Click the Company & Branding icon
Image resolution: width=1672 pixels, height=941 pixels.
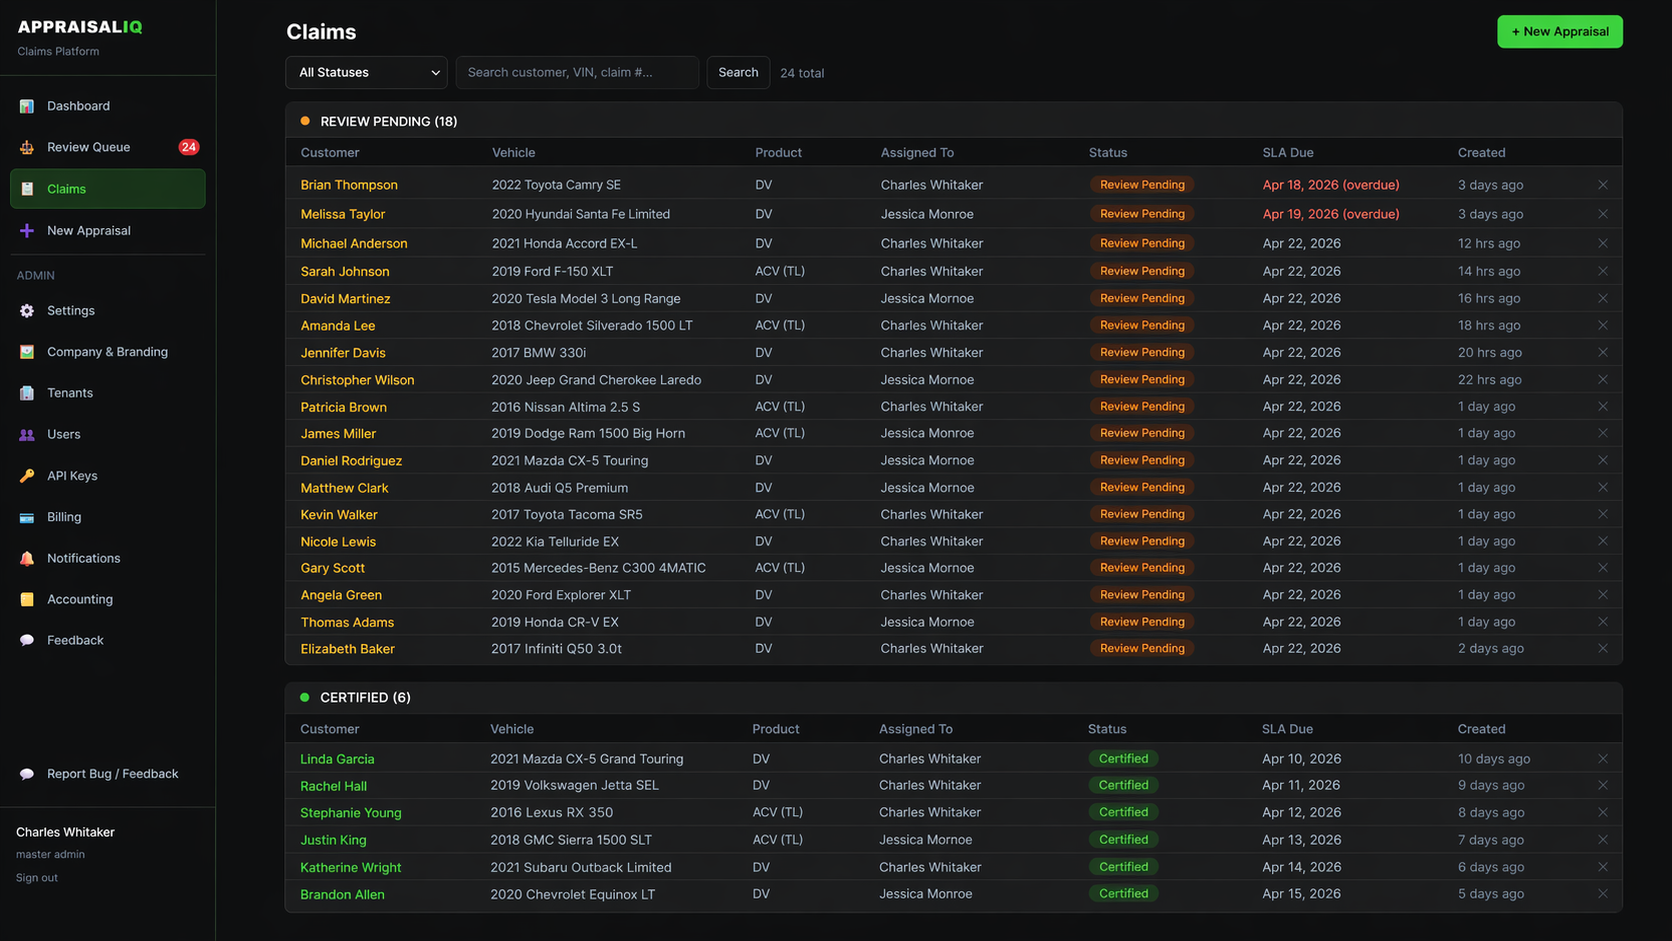(26, 351)
